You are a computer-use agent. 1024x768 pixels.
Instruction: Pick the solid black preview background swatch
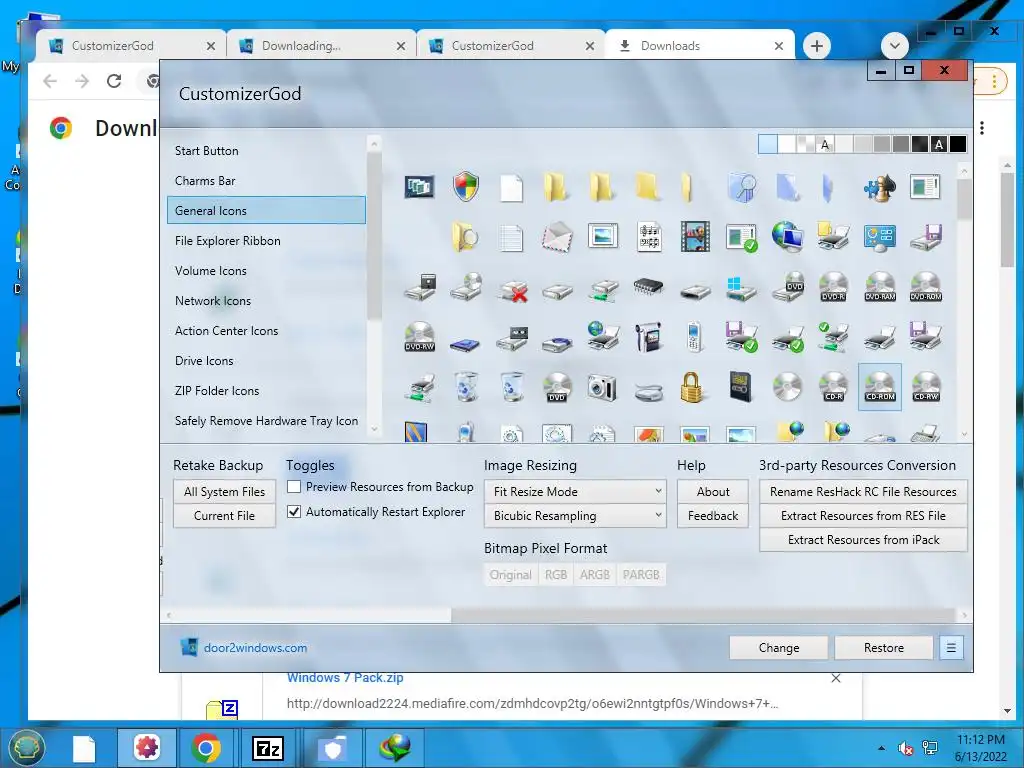958,144
